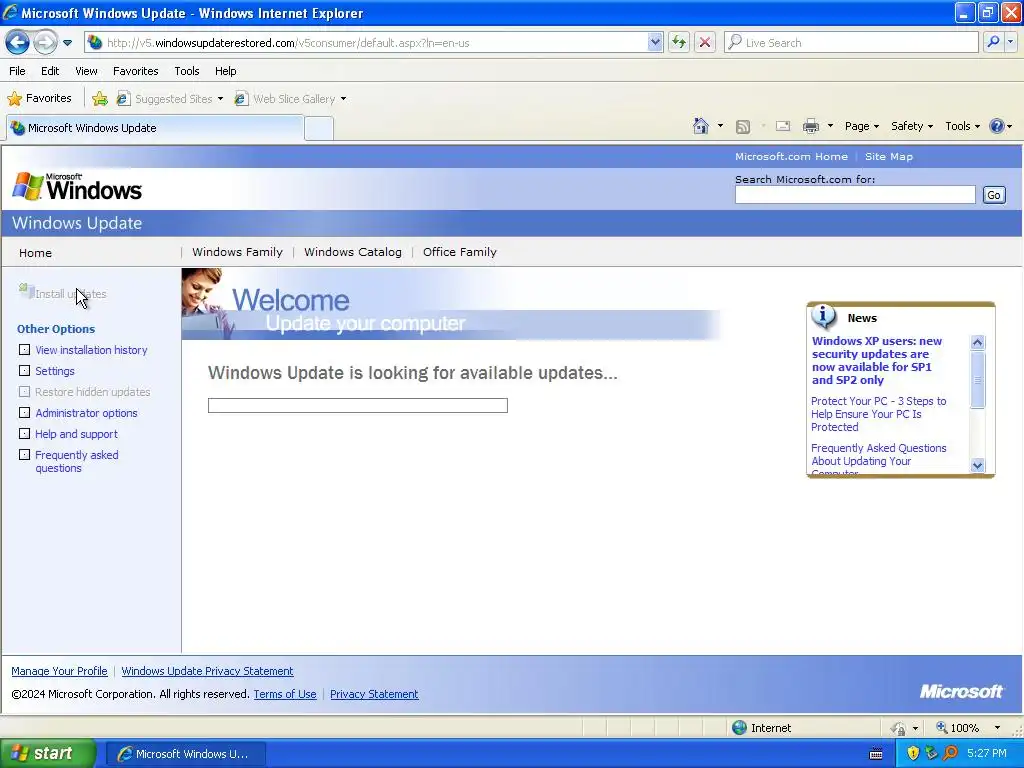Open Protect Your PC 3 Steps link

tap(878, 414)
